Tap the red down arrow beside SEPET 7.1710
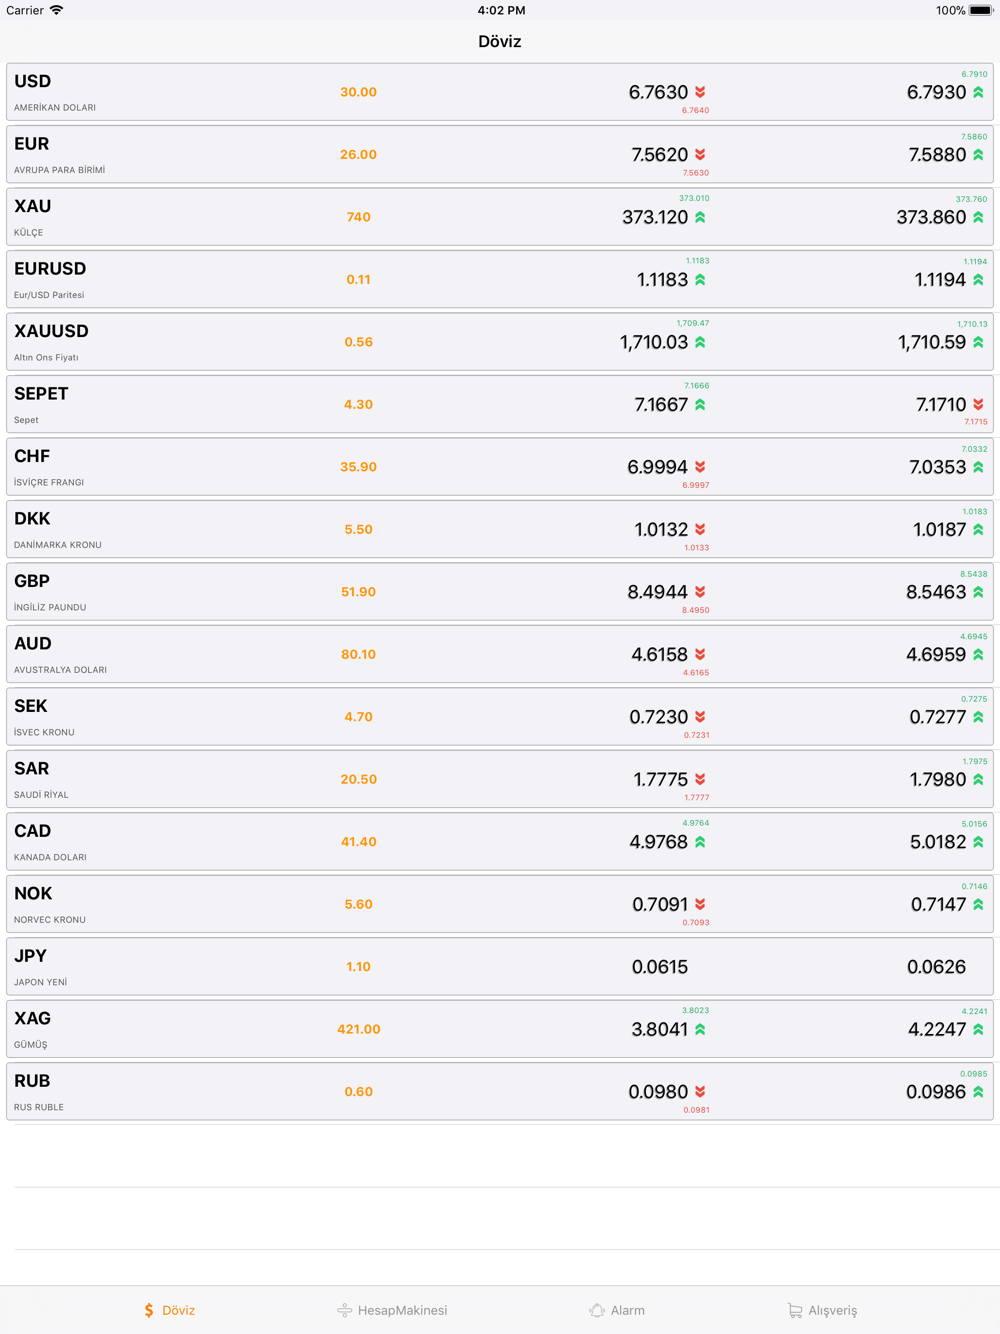The image size is (1000, 1334). point(978,404)
